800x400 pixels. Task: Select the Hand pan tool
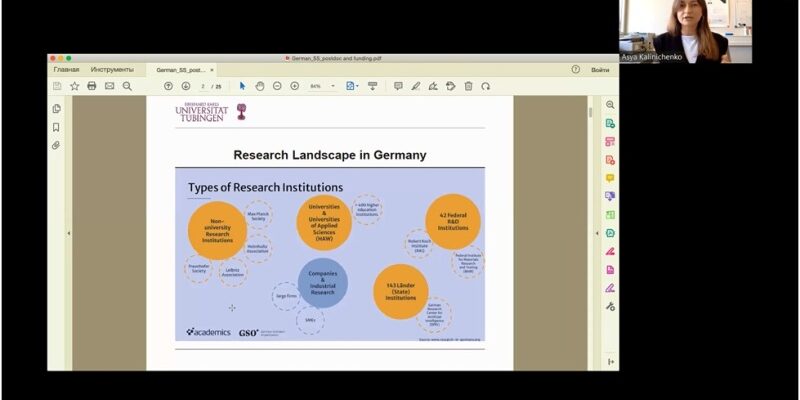(260, 86)
